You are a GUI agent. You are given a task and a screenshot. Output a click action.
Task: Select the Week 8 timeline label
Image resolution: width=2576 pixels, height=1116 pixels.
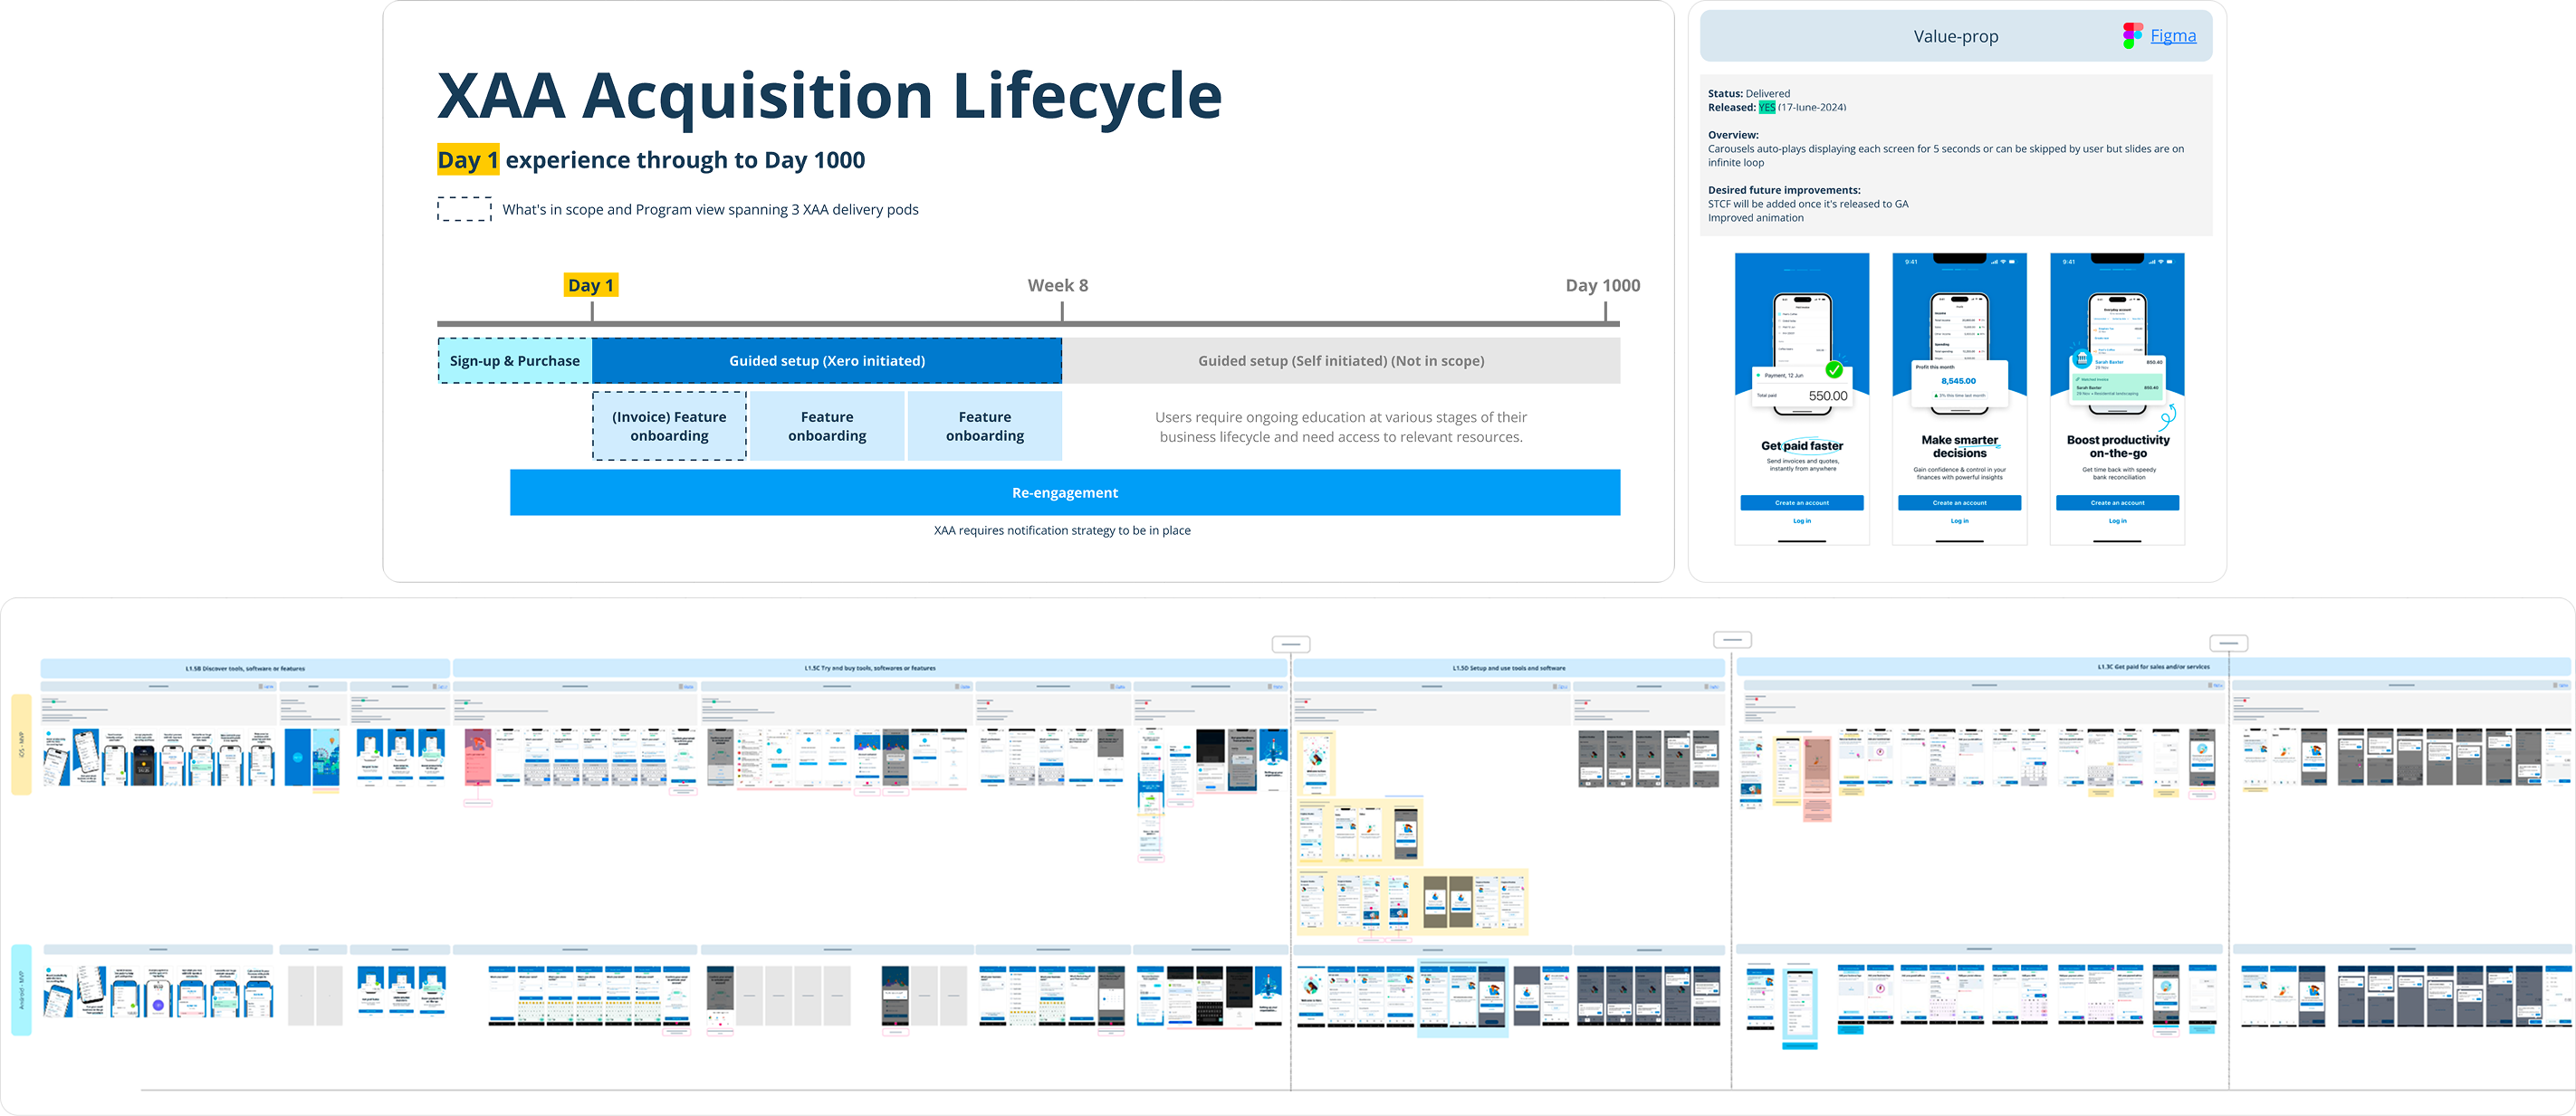click(1057, 285)
